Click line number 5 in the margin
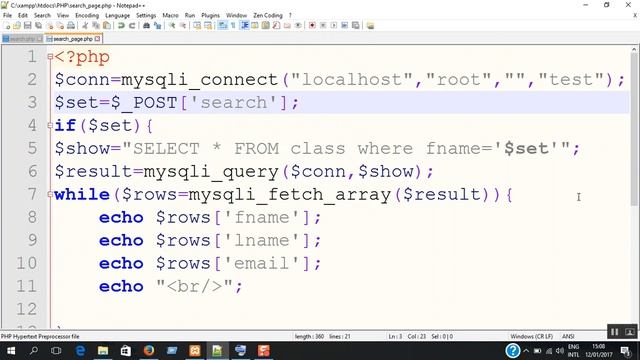The width and height of the screenshot is (640, 360). click(32, 148)
